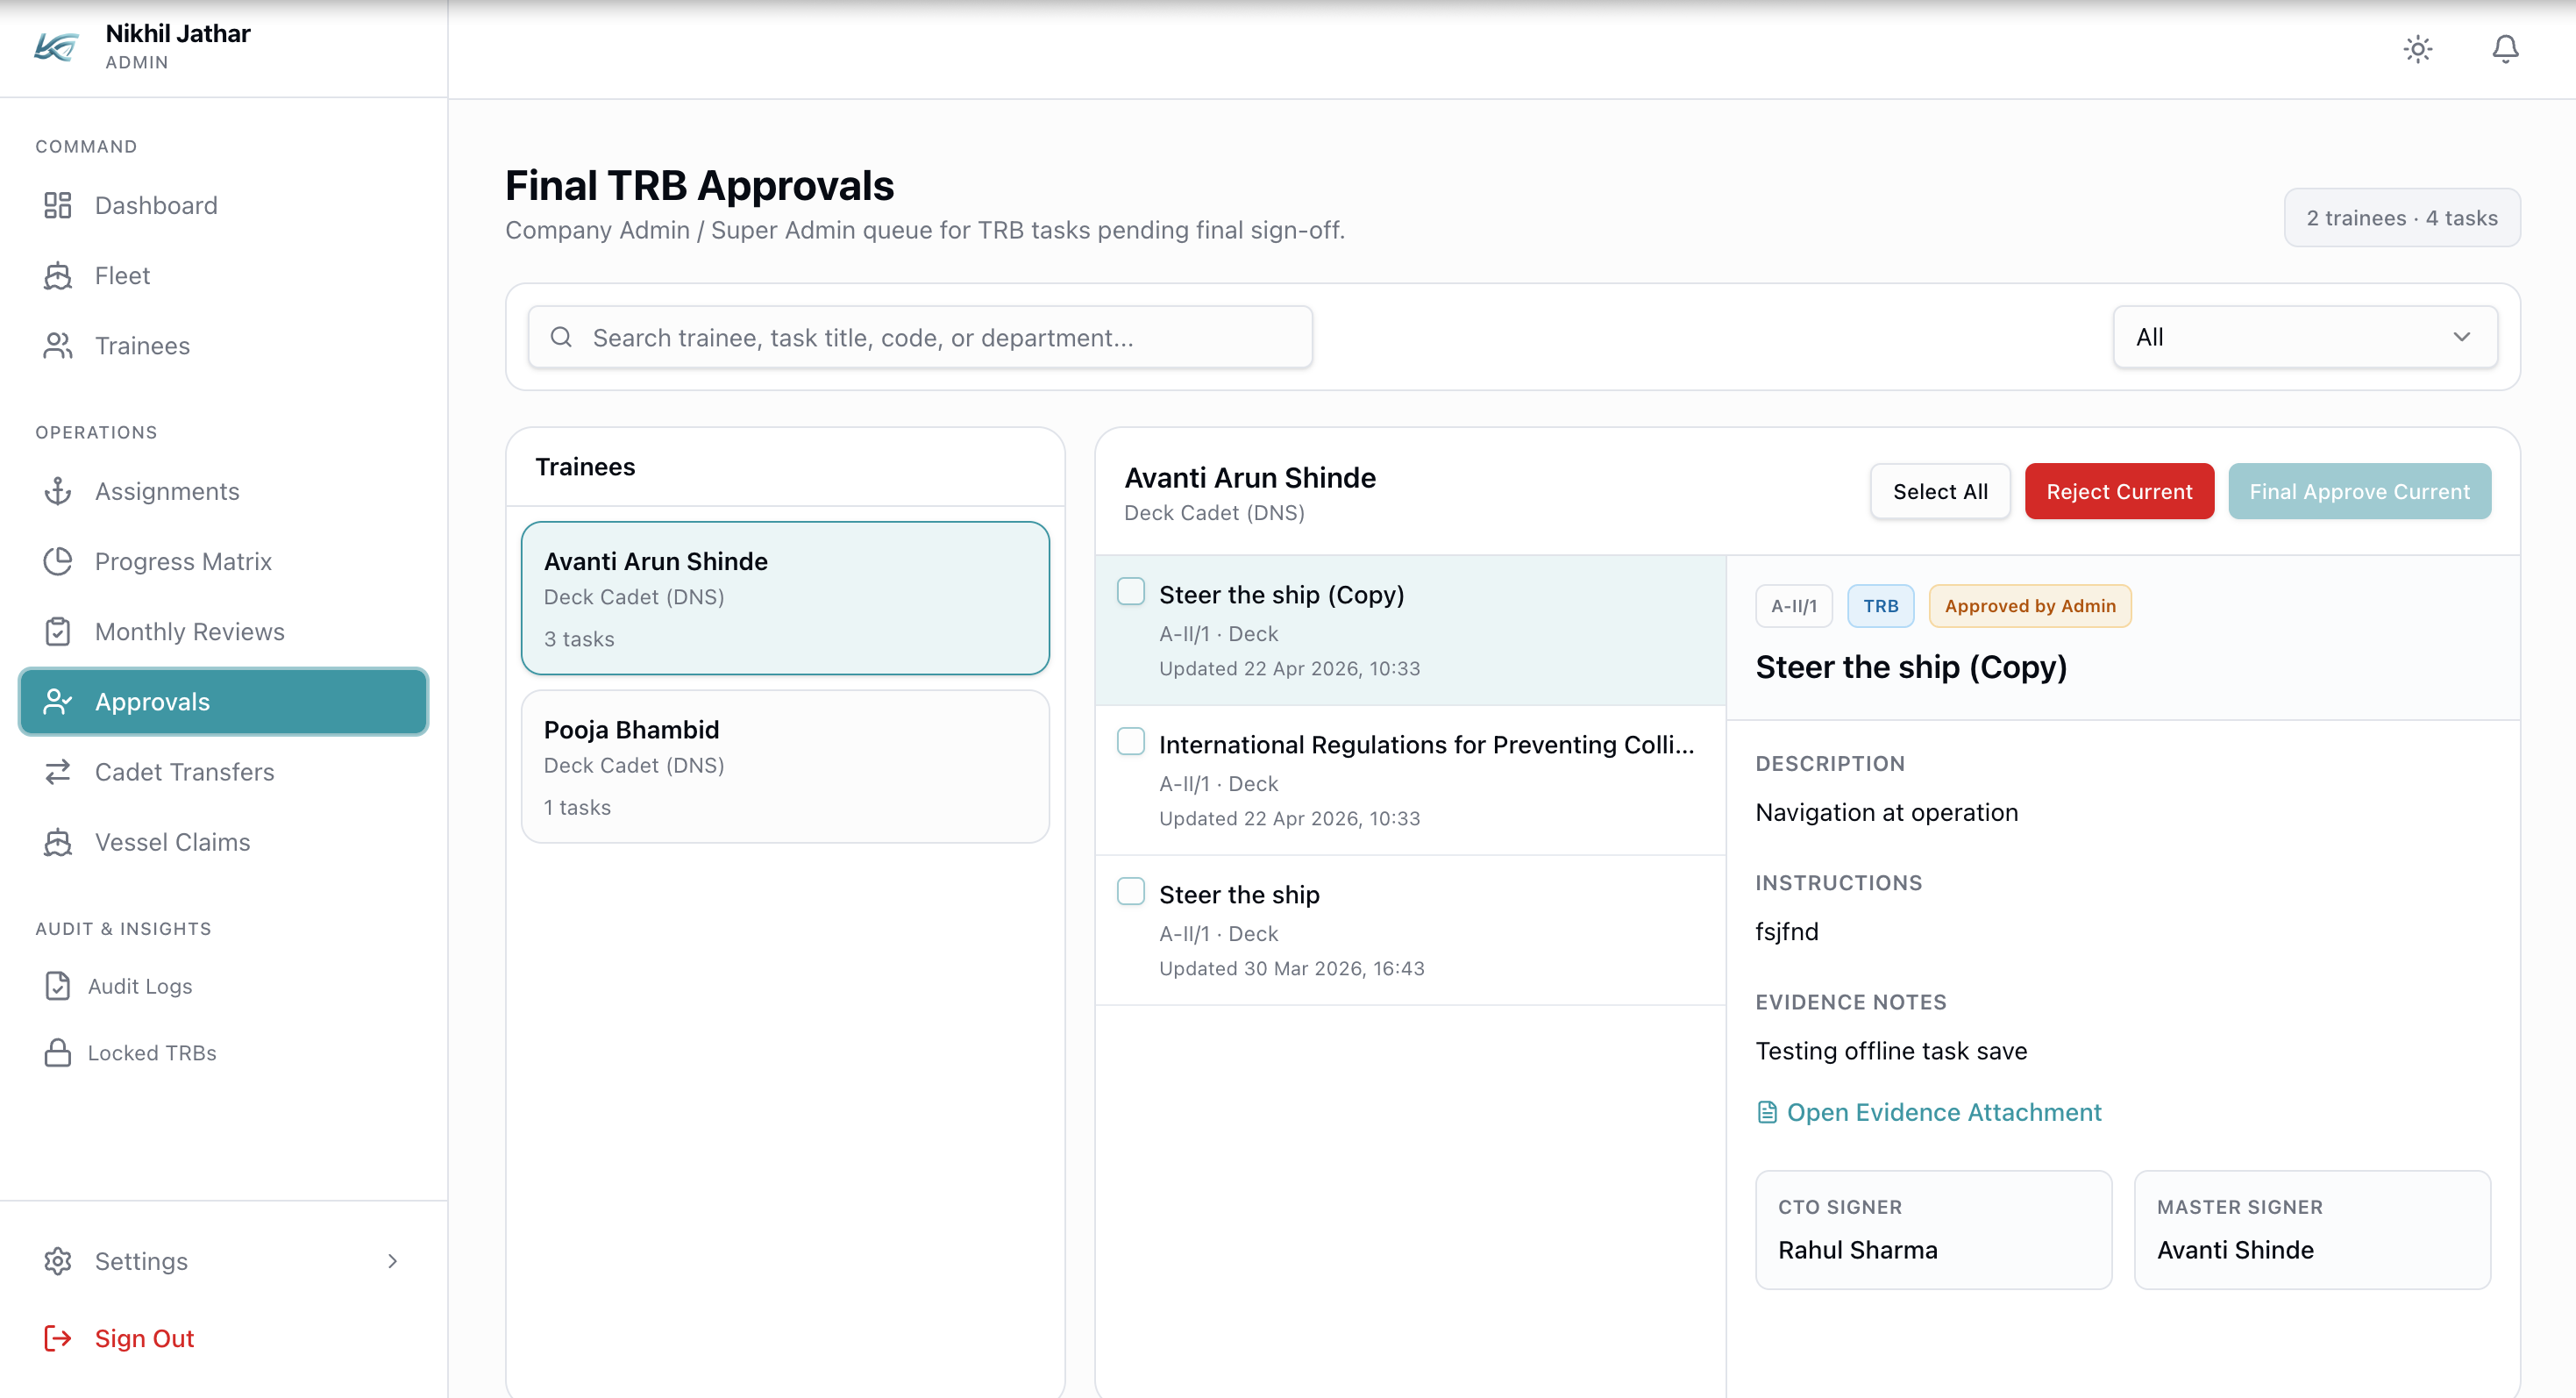The width and height of the screenshot is (2576, 1398).
Task: Toggle the sun theme icon
Action: [2418, 49]
